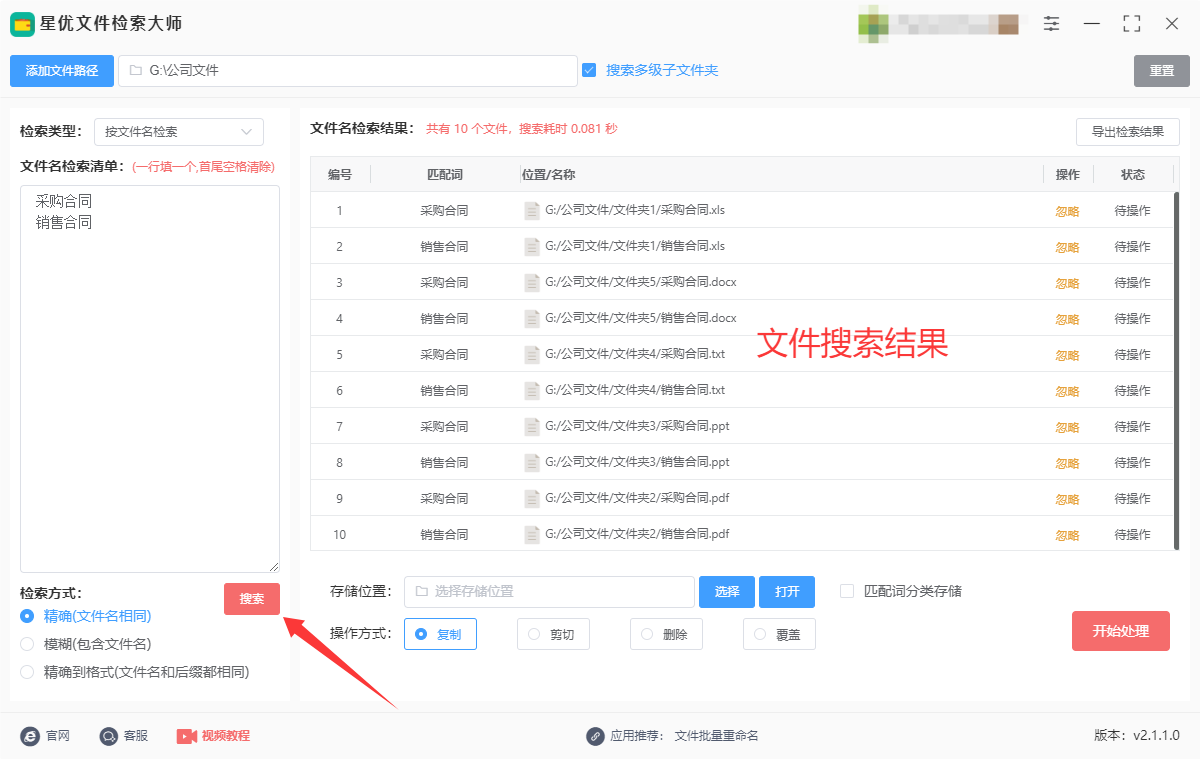Image resolution: width=1200 pixels, height=760 pixels.
Task: Click the fullscreen icon in the title bar
Action: pyautogui.click(x=1132, y=23)
